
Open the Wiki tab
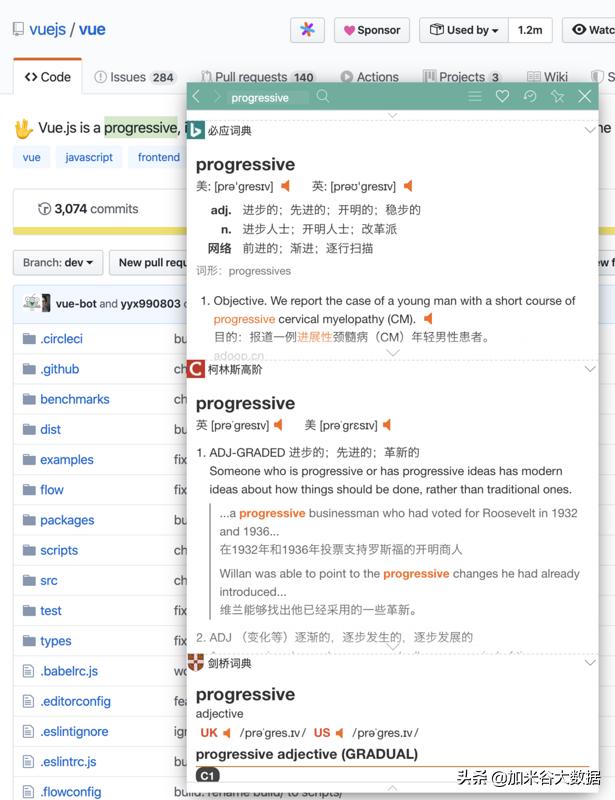pyautogui.click(x=547, y=77)
